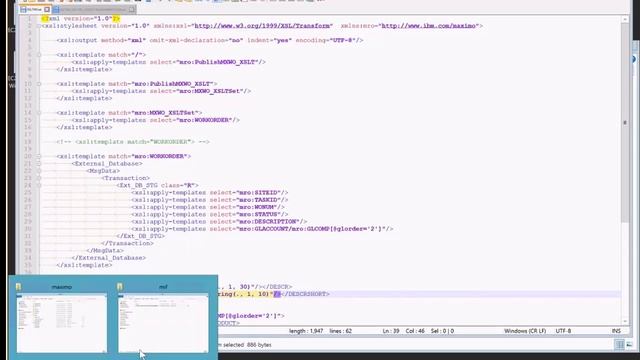Collapse the xsl:stylesheet fold marker on line 2
Image resolution: width=640 pixels, height=360 pixels.
(39, 26)
